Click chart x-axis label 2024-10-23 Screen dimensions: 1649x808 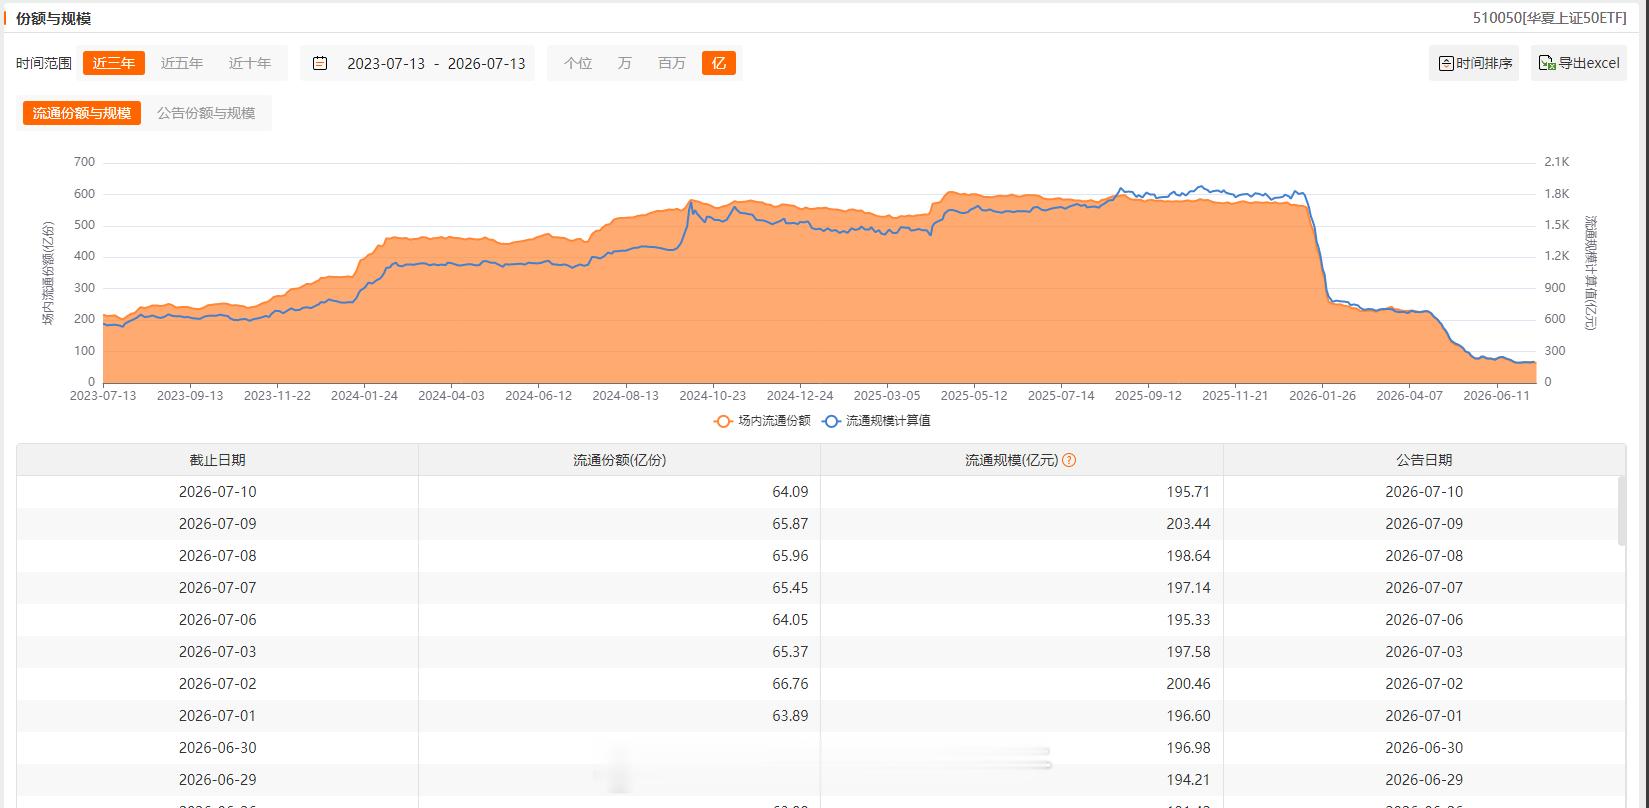713,395
